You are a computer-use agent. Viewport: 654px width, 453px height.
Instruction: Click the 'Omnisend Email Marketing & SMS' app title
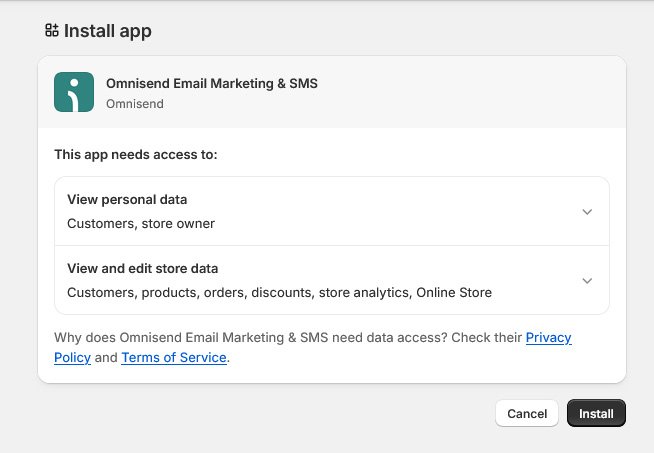coord(212,83)
